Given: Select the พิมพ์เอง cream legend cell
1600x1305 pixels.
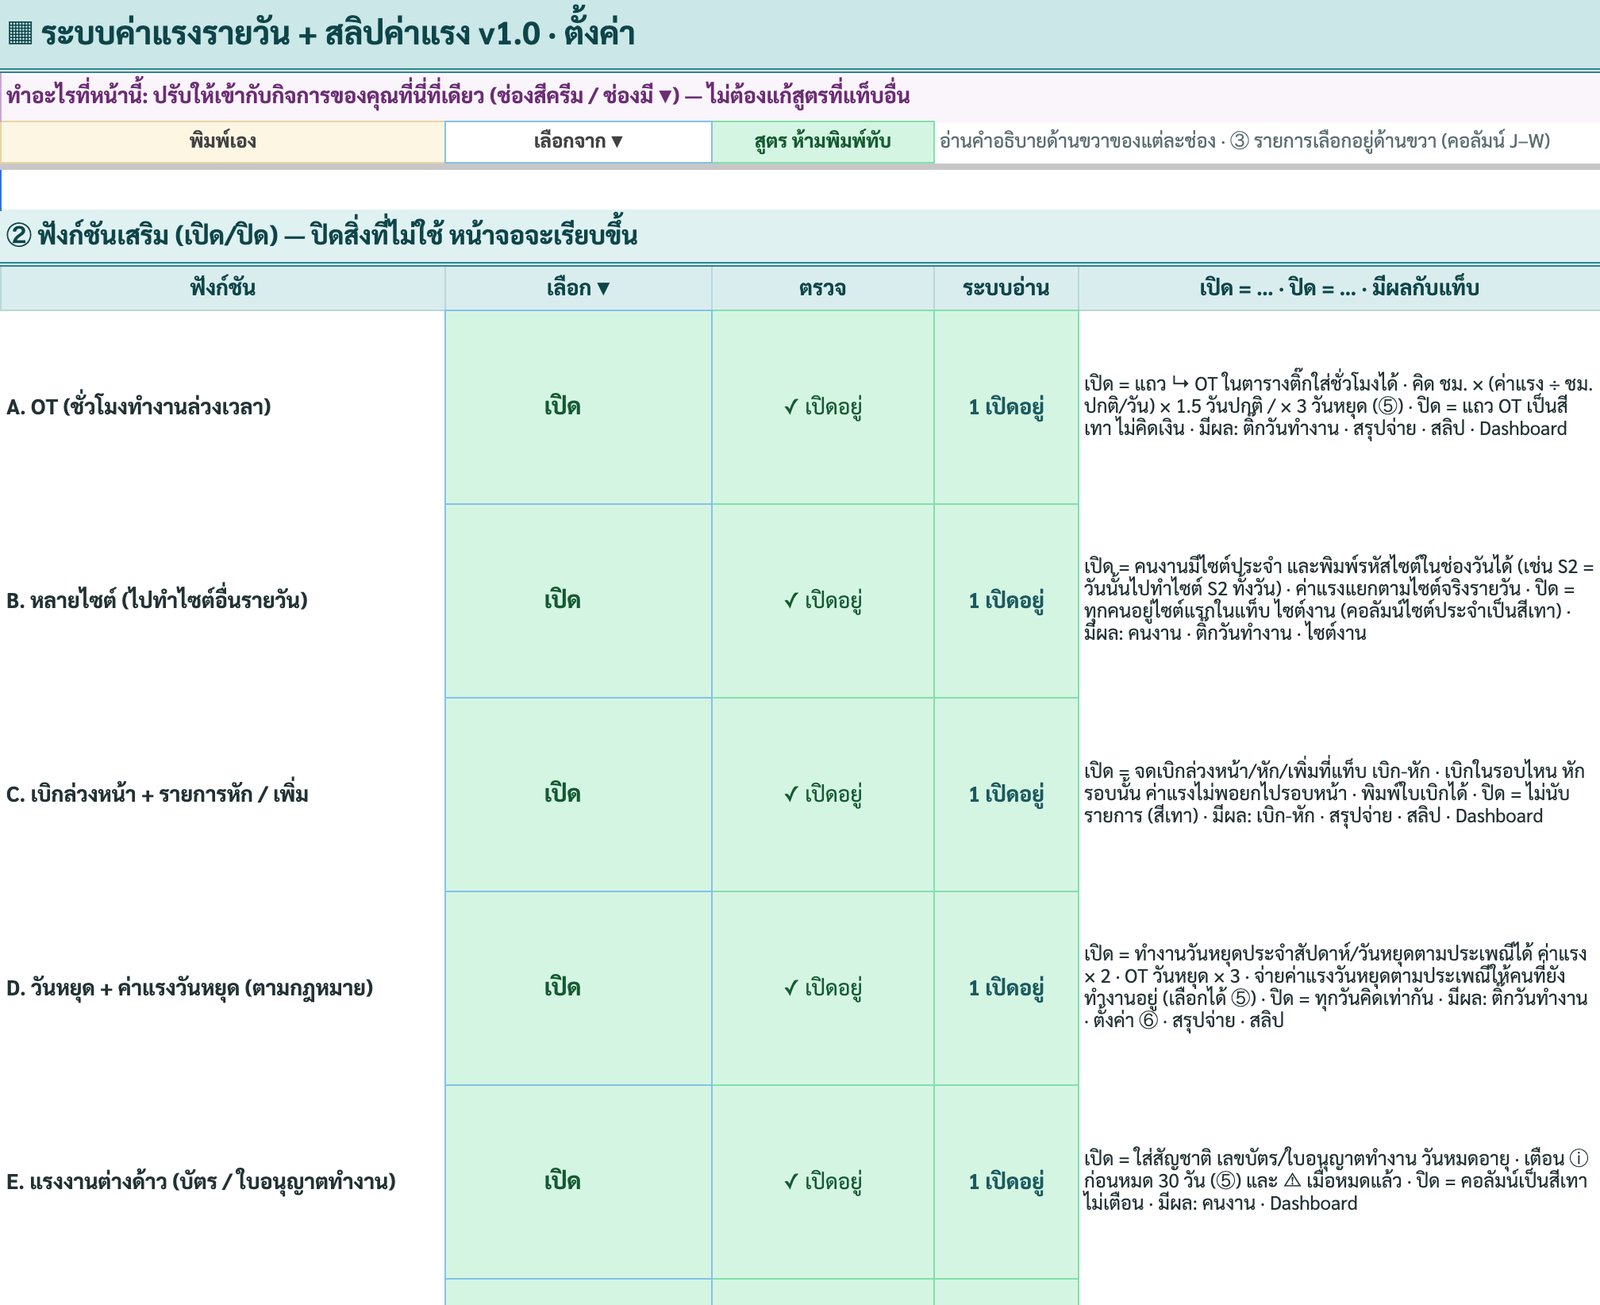Looking at the screenshot, I should (222, 142).
